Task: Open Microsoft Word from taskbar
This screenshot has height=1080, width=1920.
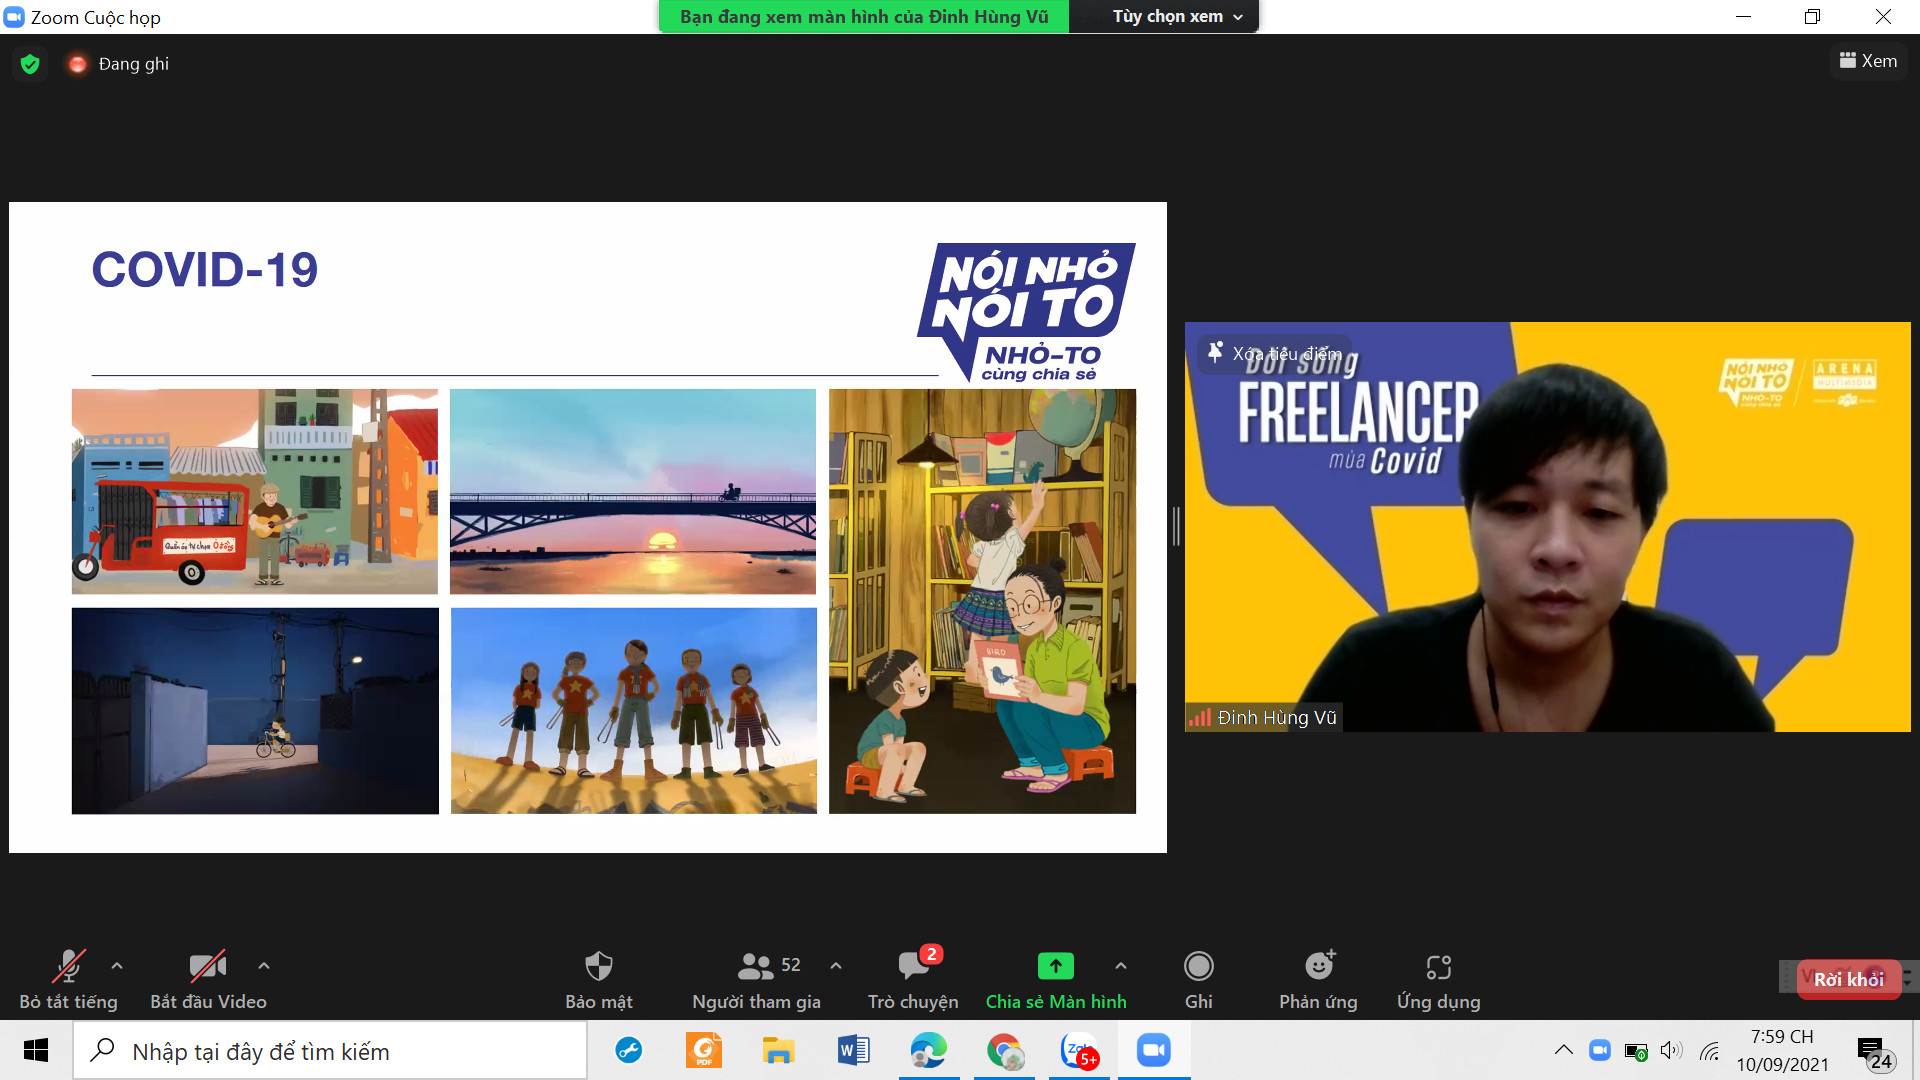Action: coord(853,1050)
